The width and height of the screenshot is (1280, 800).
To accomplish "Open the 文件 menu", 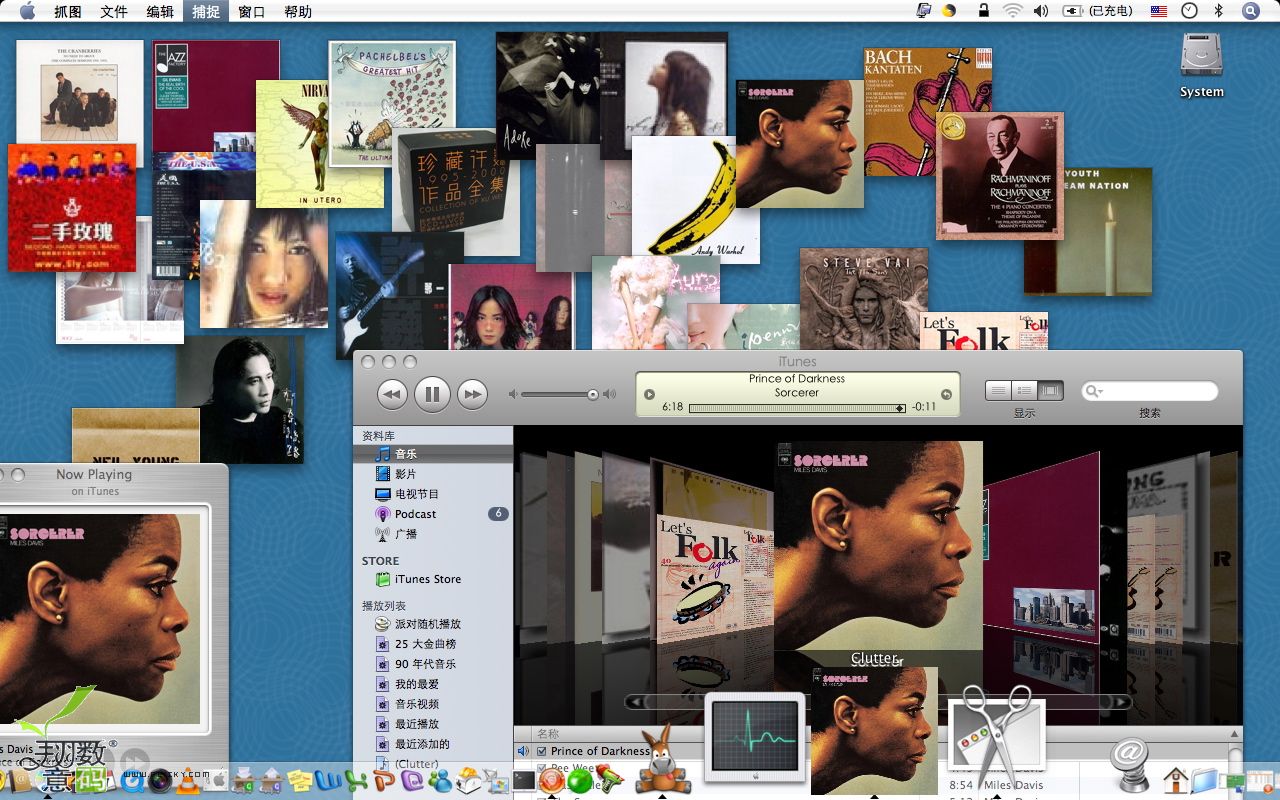I will click(114, 11).
